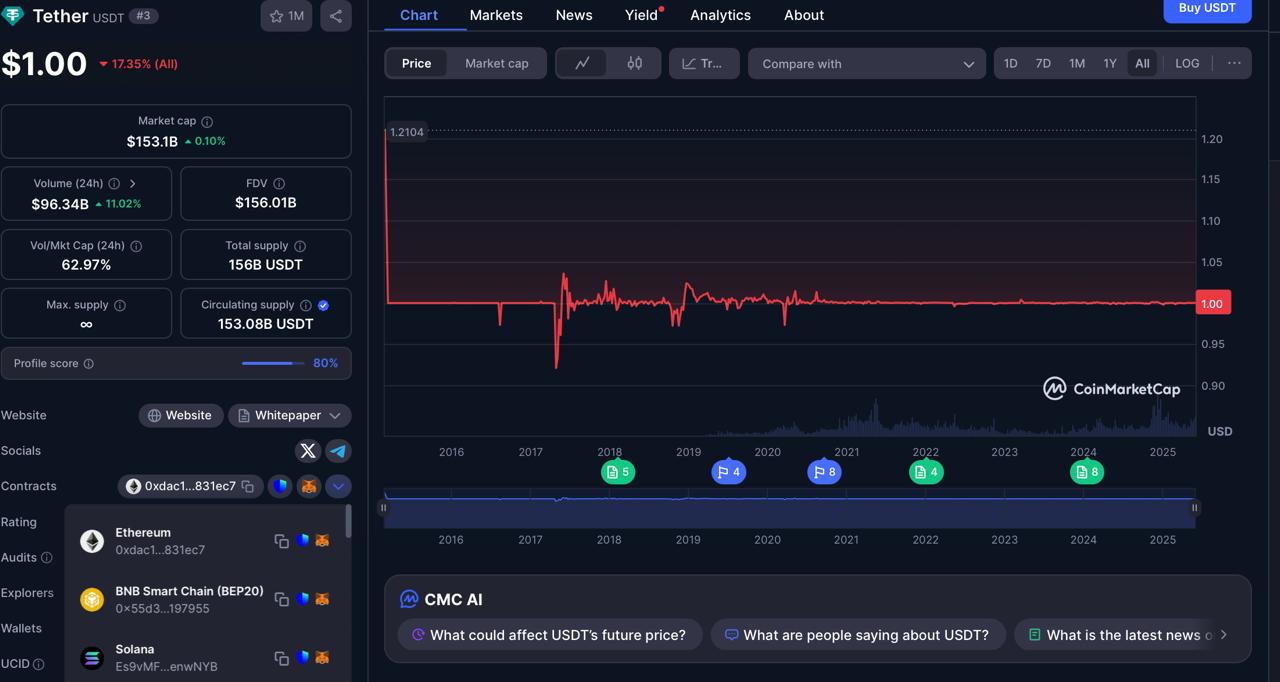The image size is (1280, 682).
Task: Click info icon beside Volume (24h)
Action: (114, 184)
